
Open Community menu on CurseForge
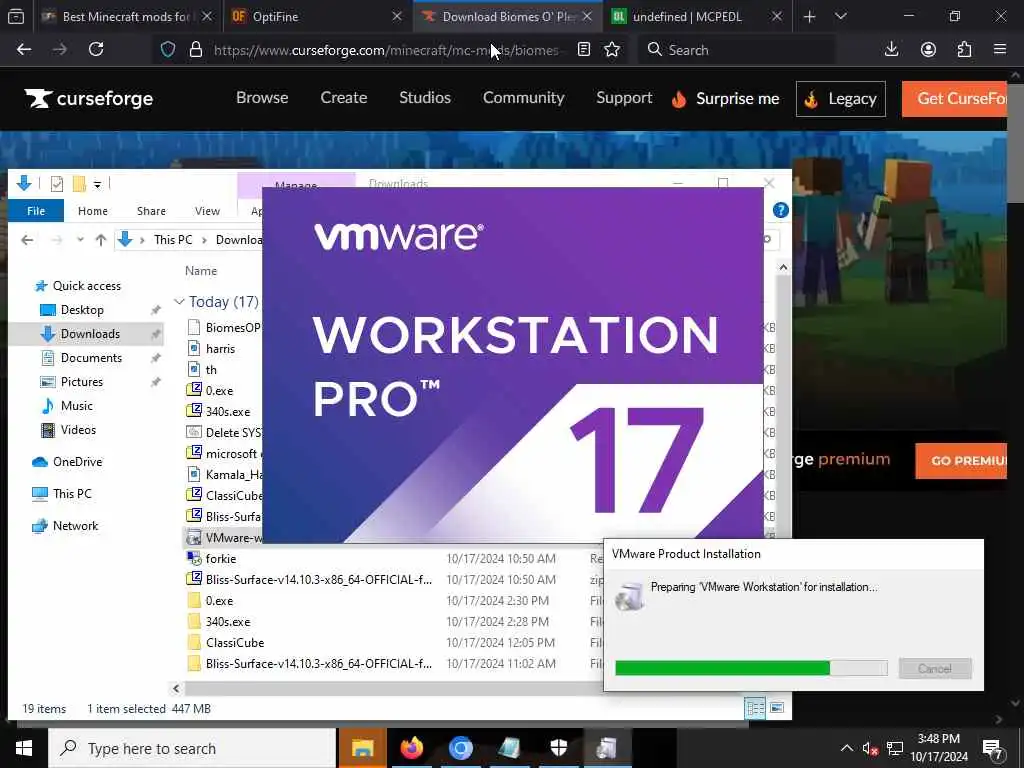point(523,98)
